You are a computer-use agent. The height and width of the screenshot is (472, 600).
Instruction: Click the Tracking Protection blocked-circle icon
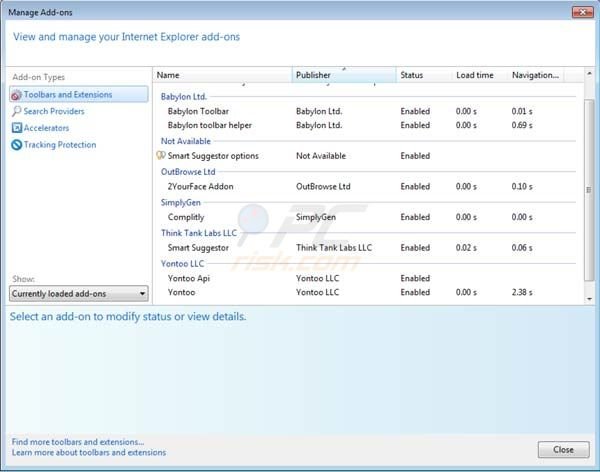coord(16,145)
